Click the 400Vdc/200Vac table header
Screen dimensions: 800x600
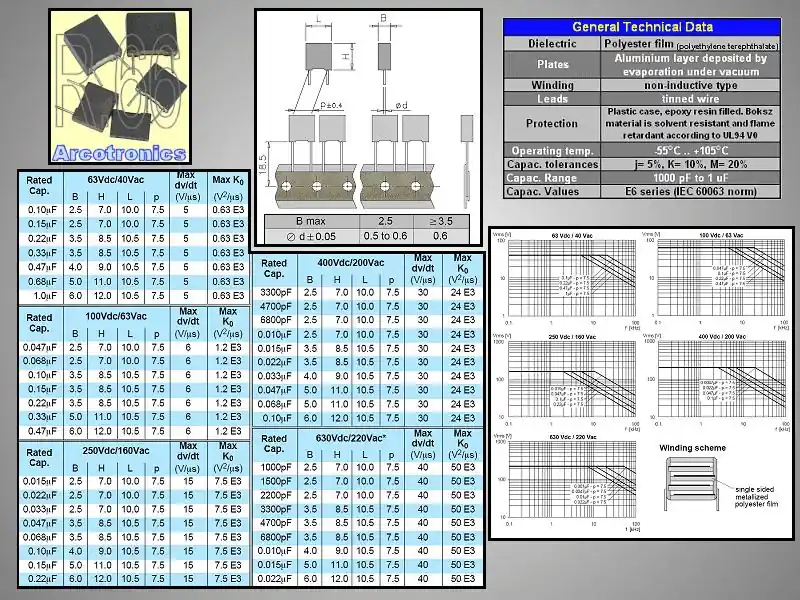350,263
